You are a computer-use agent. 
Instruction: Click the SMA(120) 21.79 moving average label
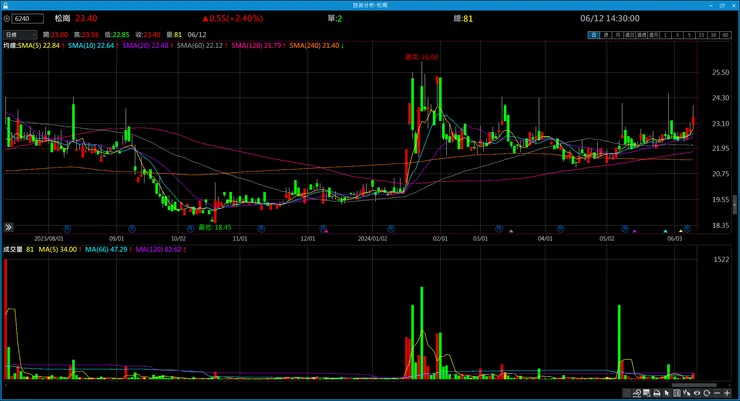tap(258, 46)
